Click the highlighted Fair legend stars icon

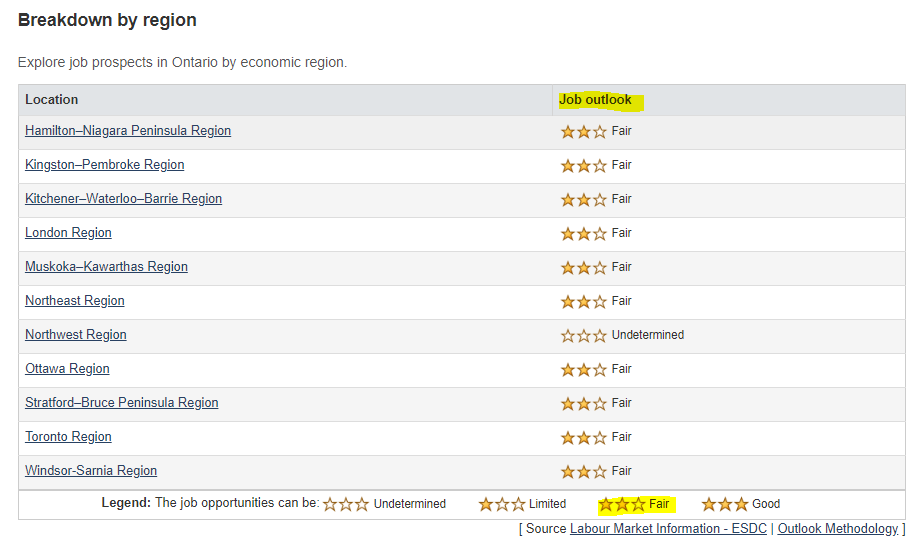622,505
